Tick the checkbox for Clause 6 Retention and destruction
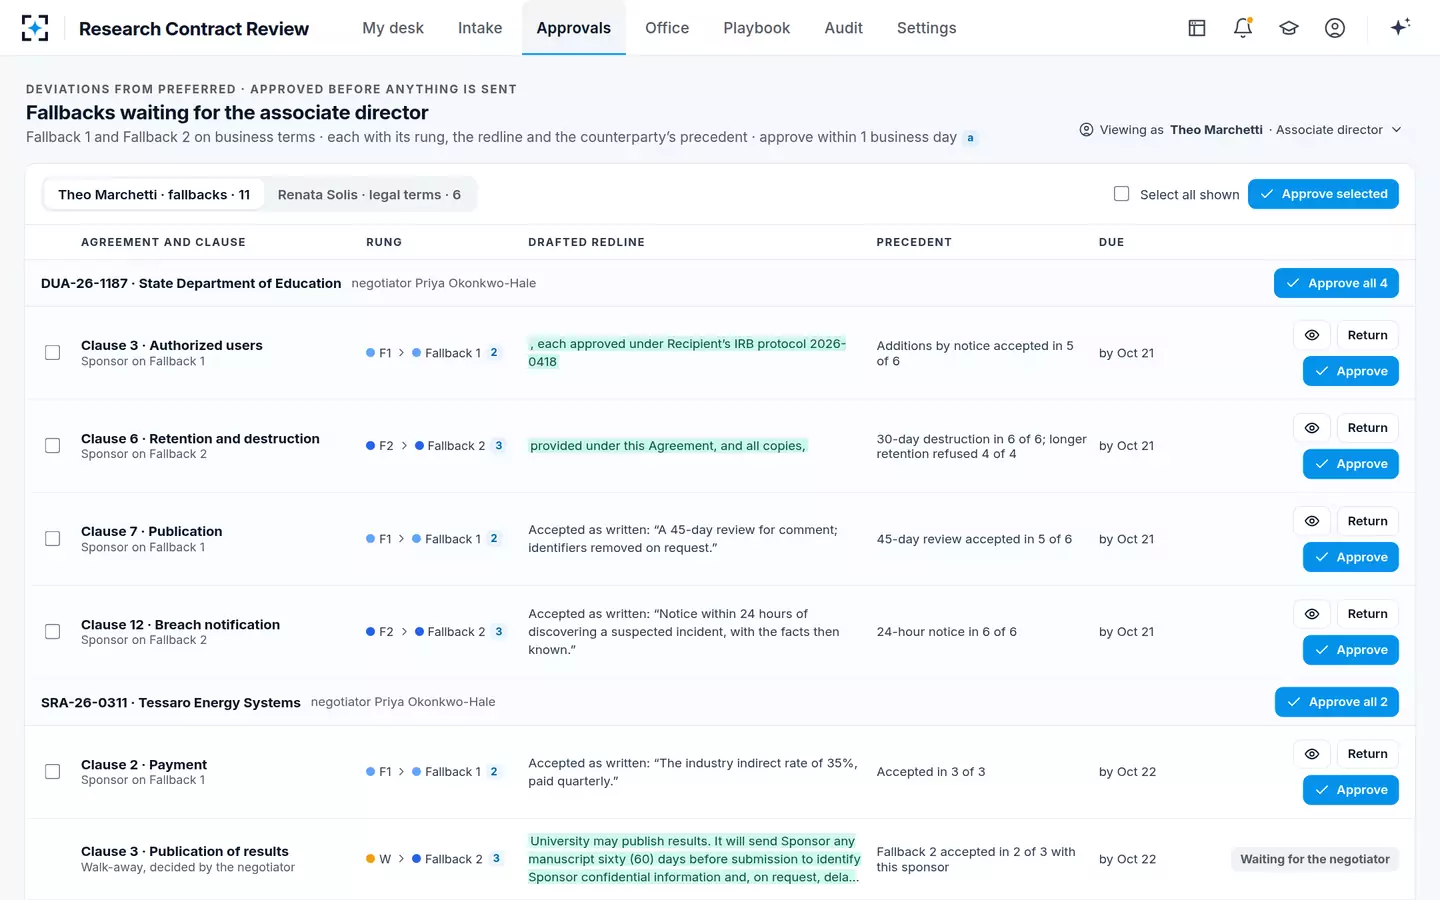1440x900 pixels. tap(53, 446)
